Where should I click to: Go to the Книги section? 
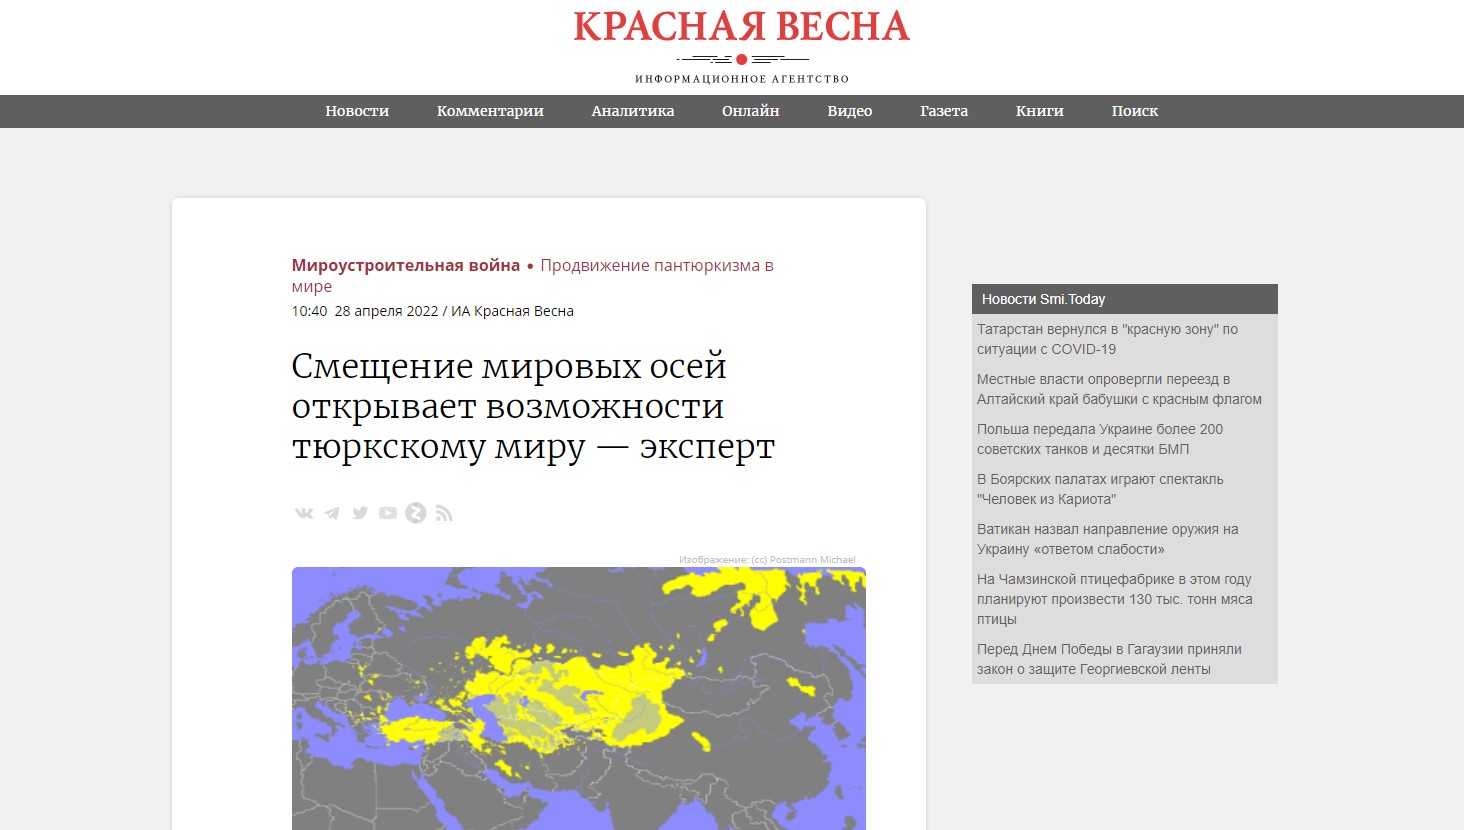tap(1038, 111)
